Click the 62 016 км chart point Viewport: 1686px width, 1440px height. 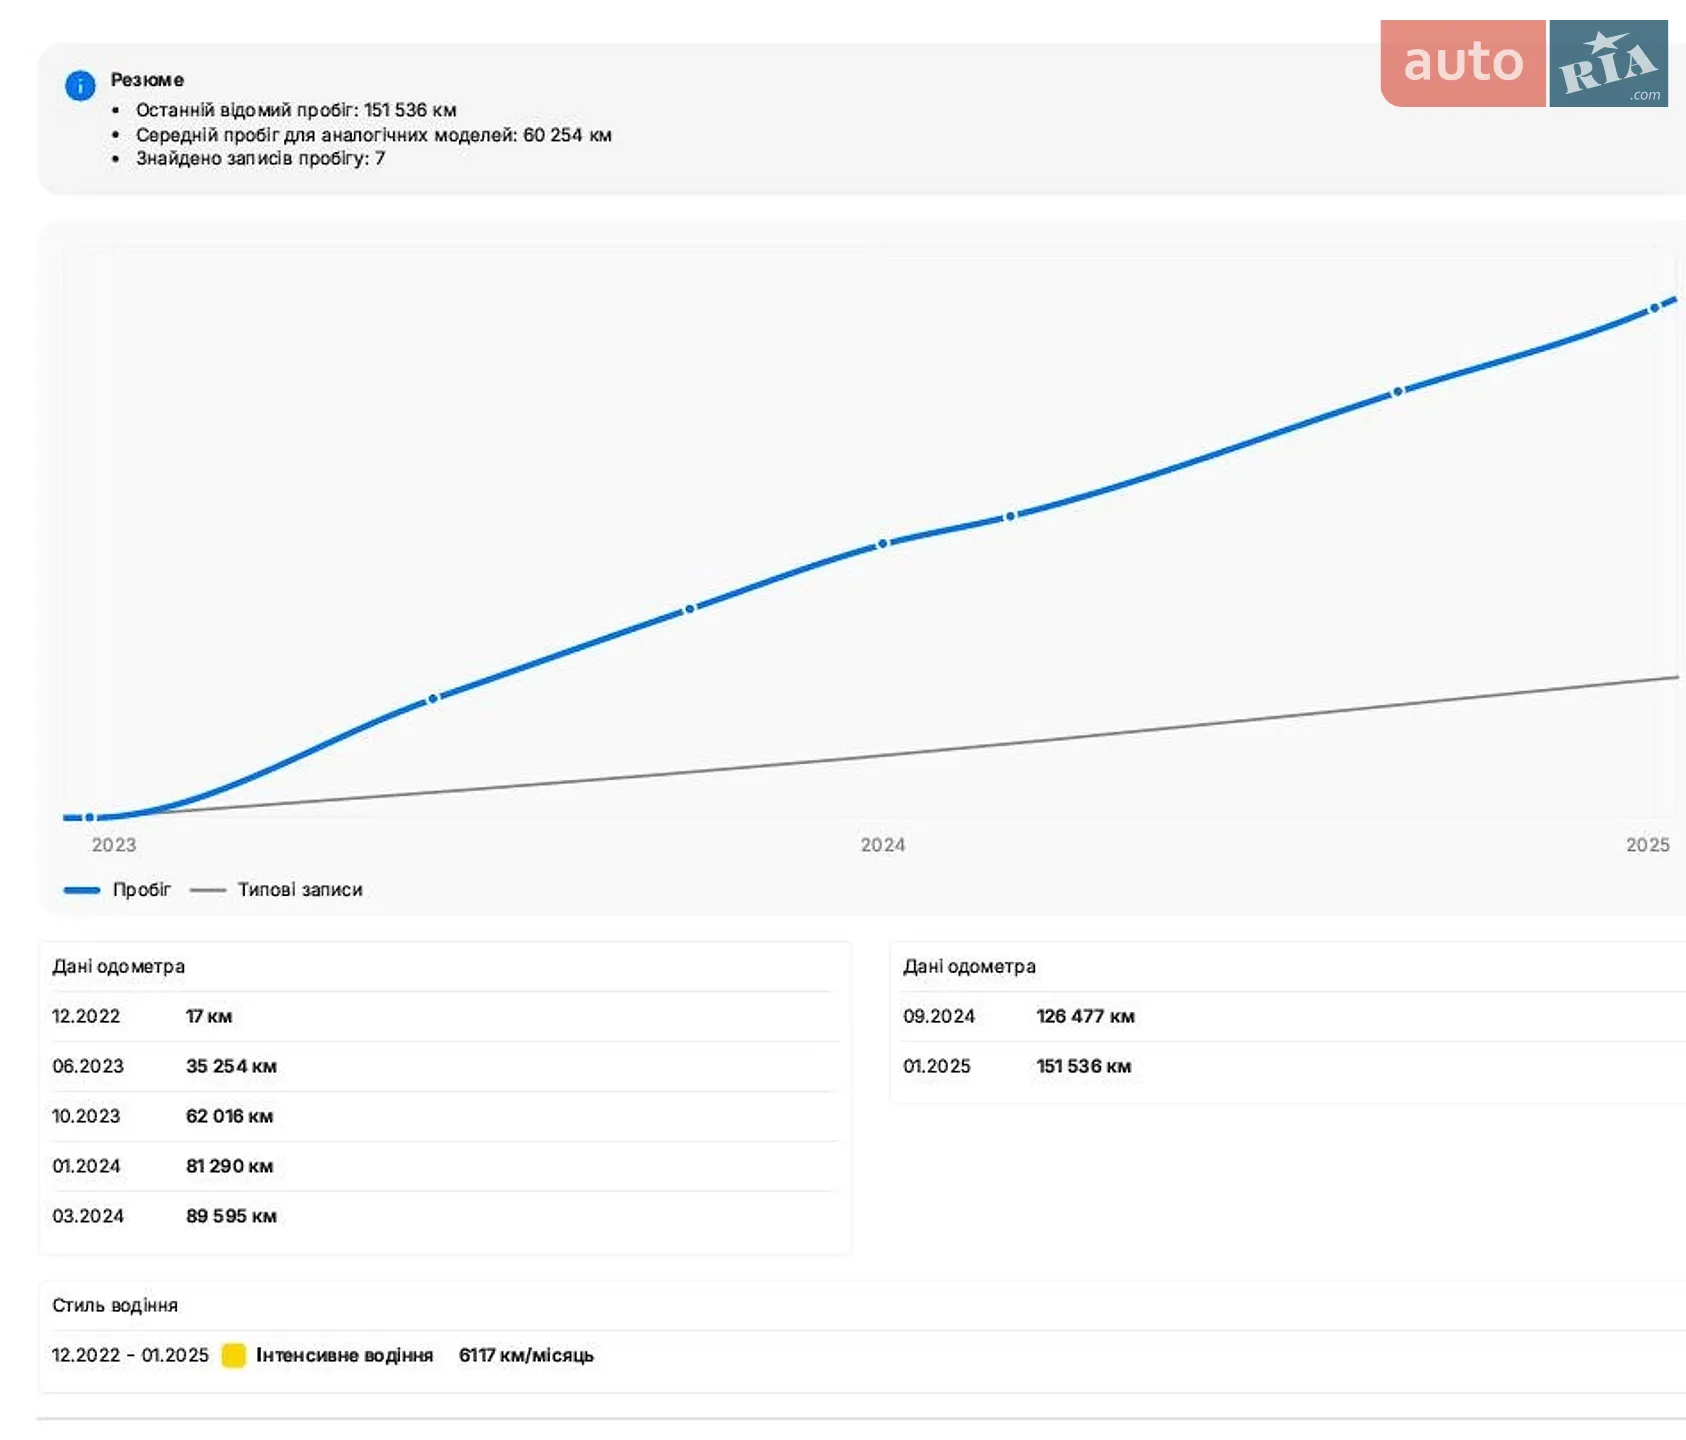[x=689, y=609]
